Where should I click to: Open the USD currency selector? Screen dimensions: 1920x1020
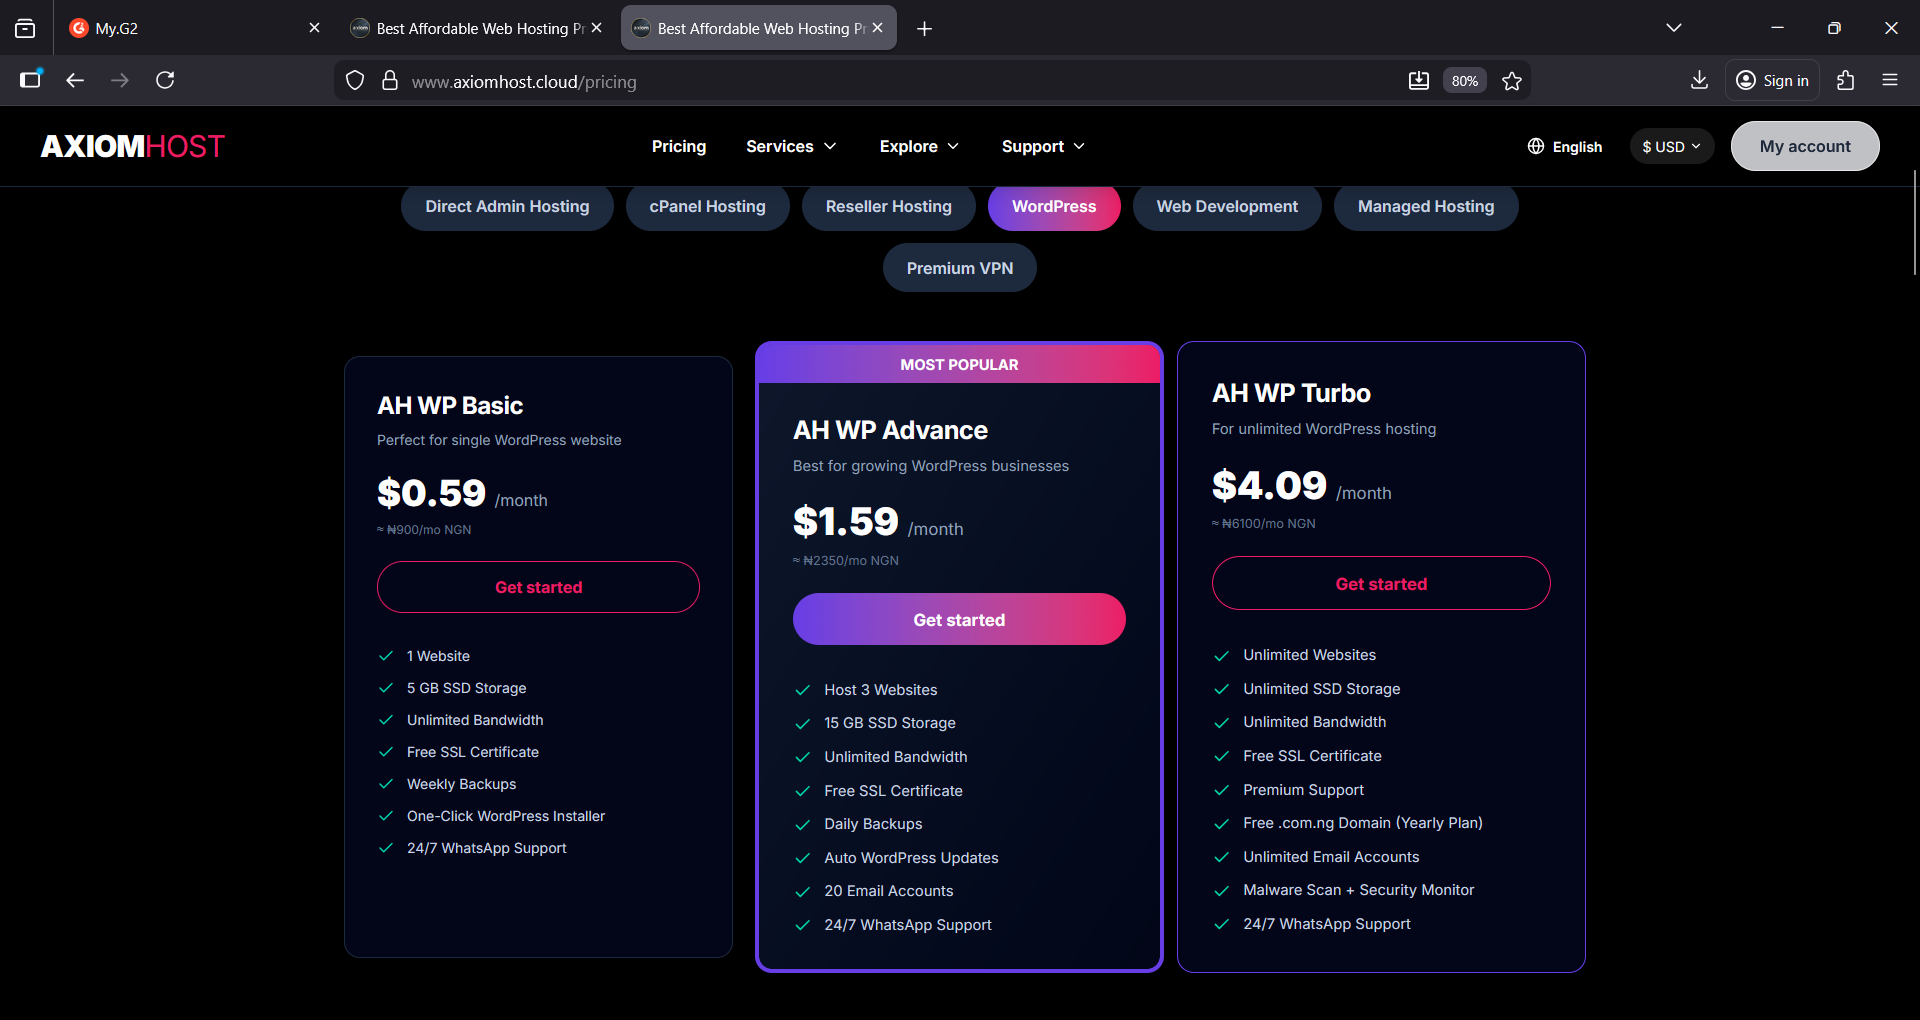pyautogui.click(x=1671, y=146)
